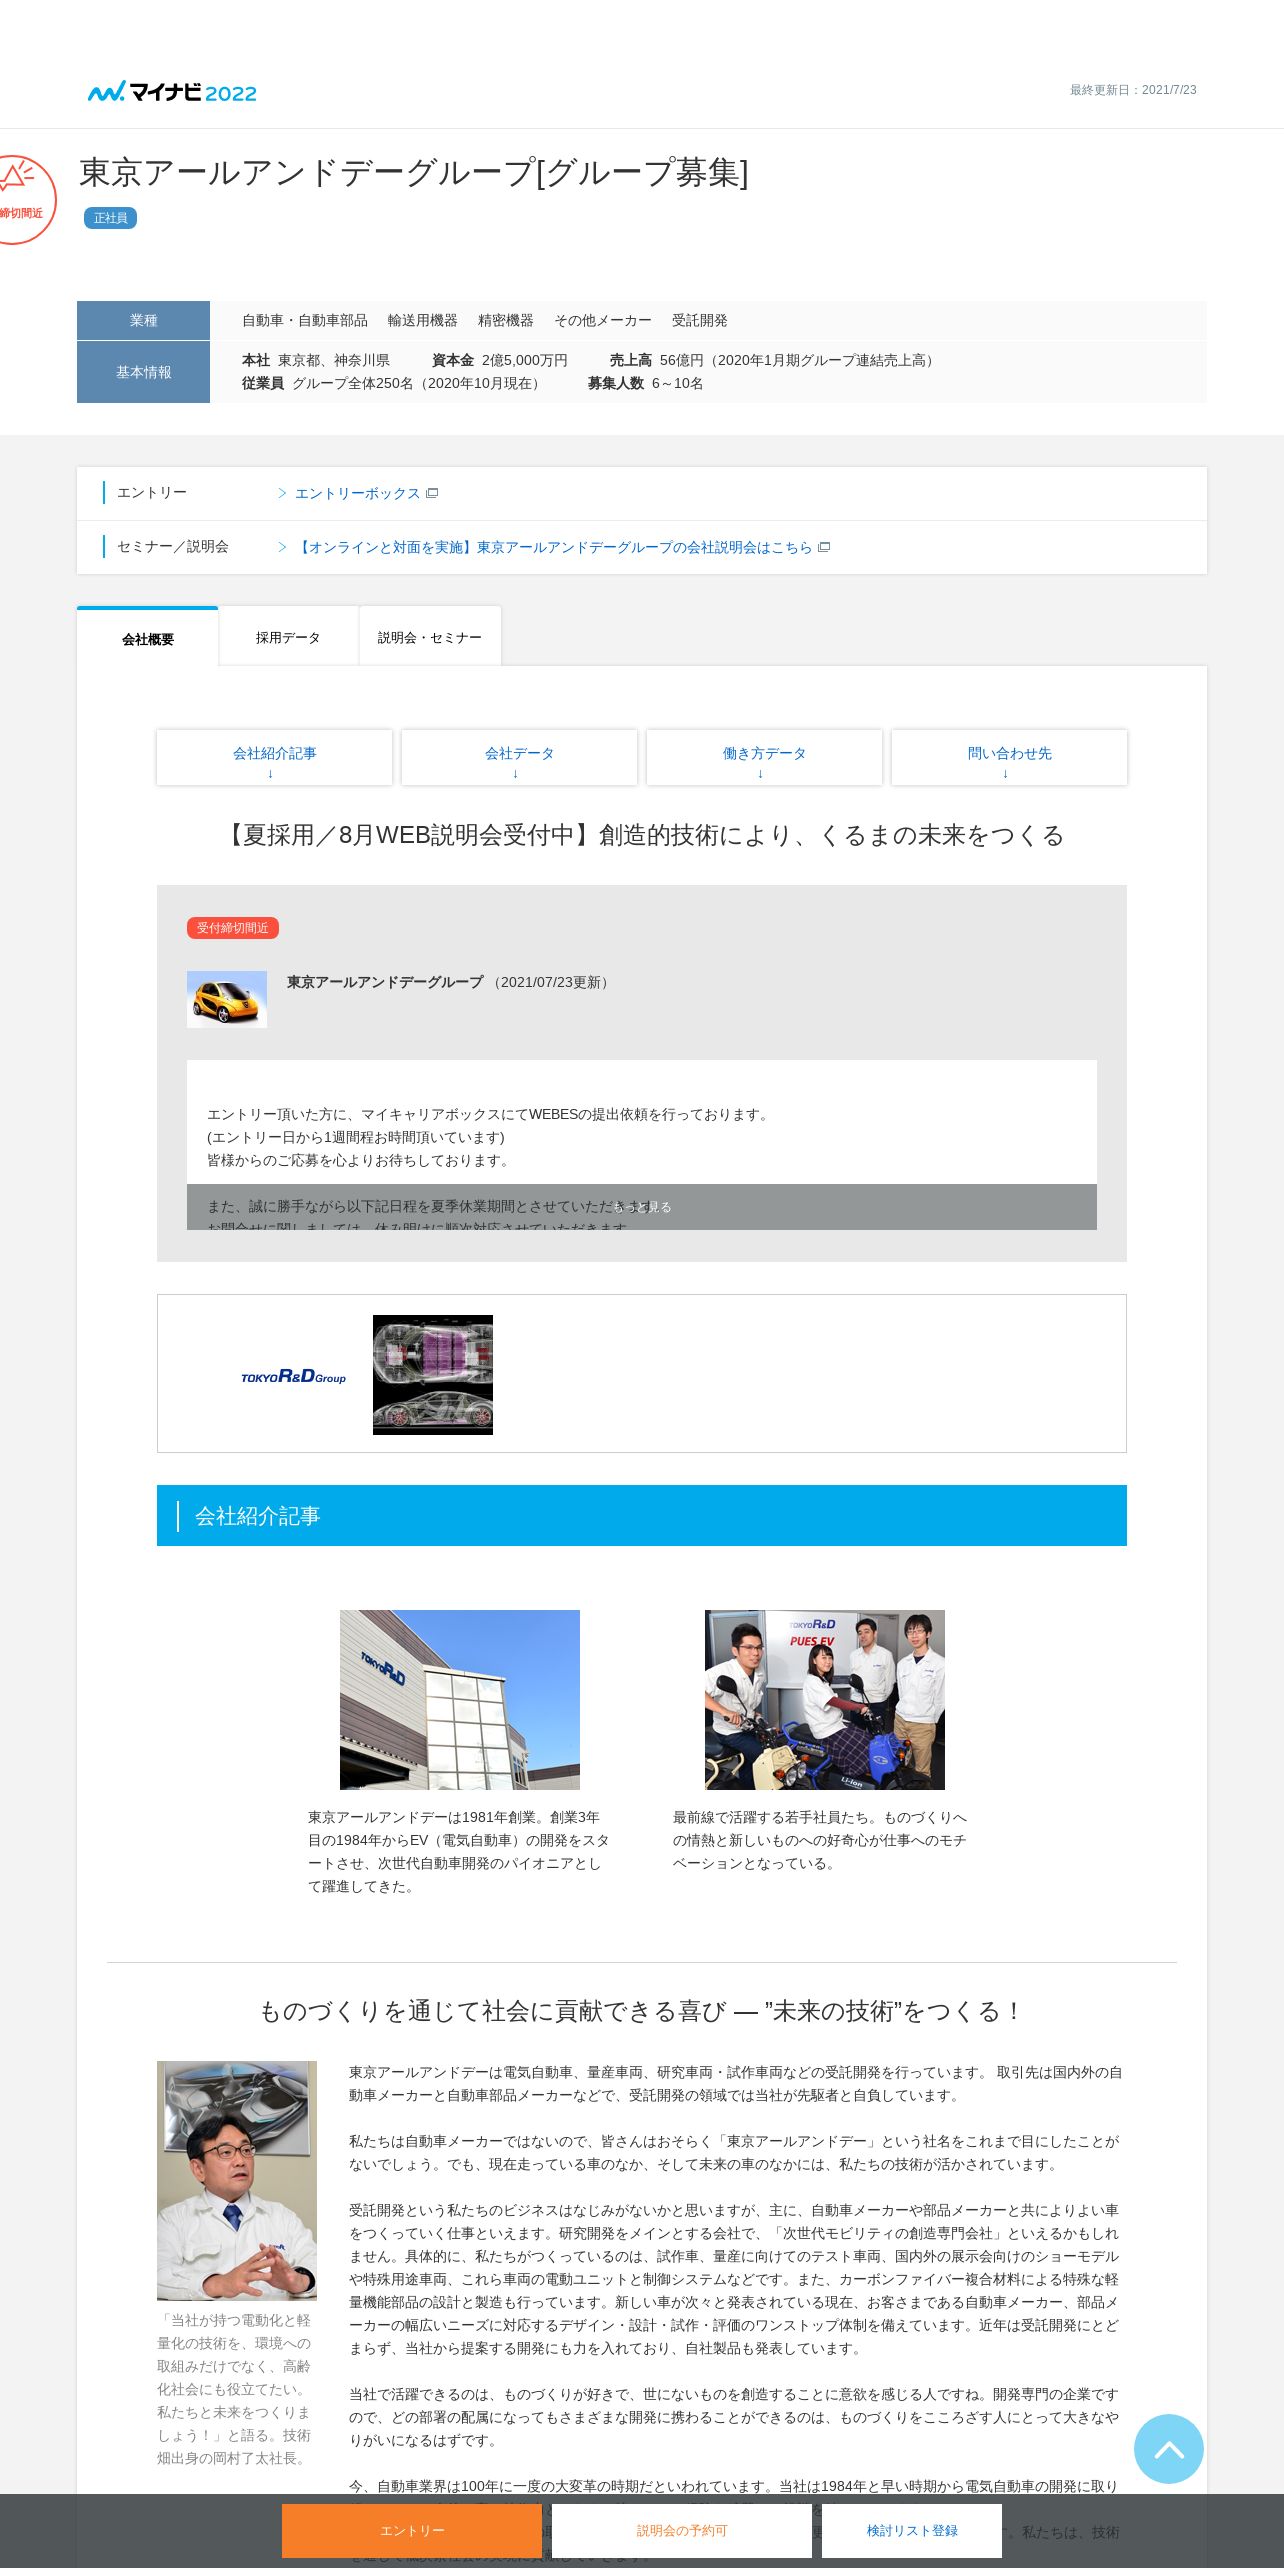Image resolution: width=1284 pixels, height=2568 pixels.
Task: Click the 最終更新日：2021/7/23 text
Action: click(1133, 90)
